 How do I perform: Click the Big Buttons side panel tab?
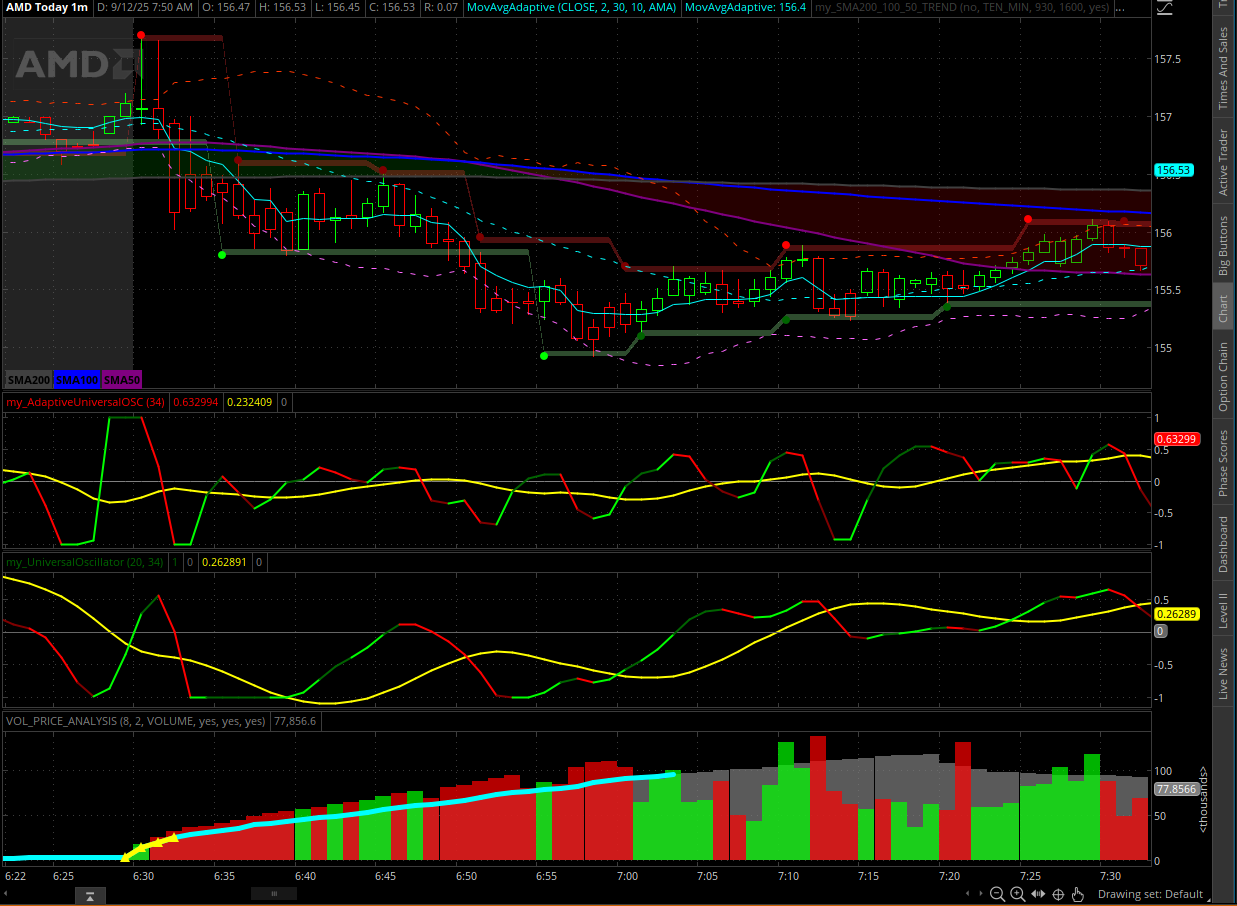coord(1222,246)
